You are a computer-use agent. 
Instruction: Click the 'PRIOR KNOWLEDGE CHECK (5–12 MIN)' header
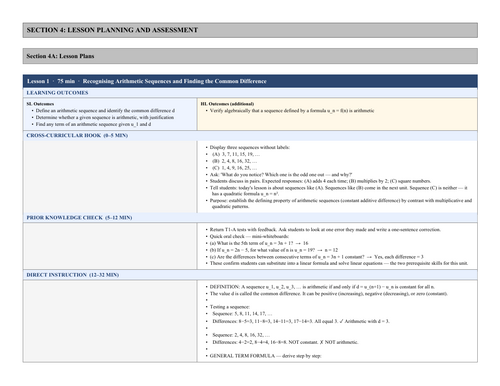[250, 218]
